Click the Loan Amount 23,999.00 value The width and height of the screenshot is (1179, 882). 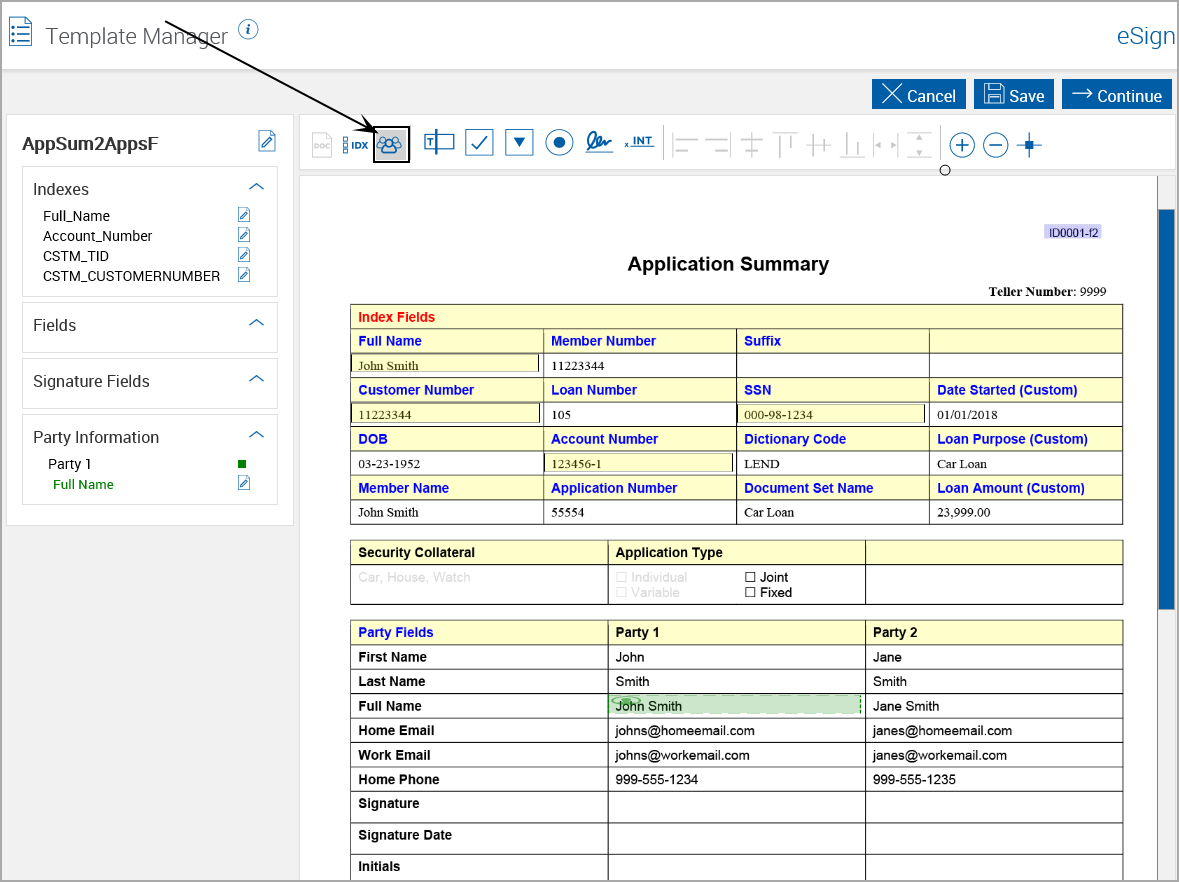tap(963, 512)
